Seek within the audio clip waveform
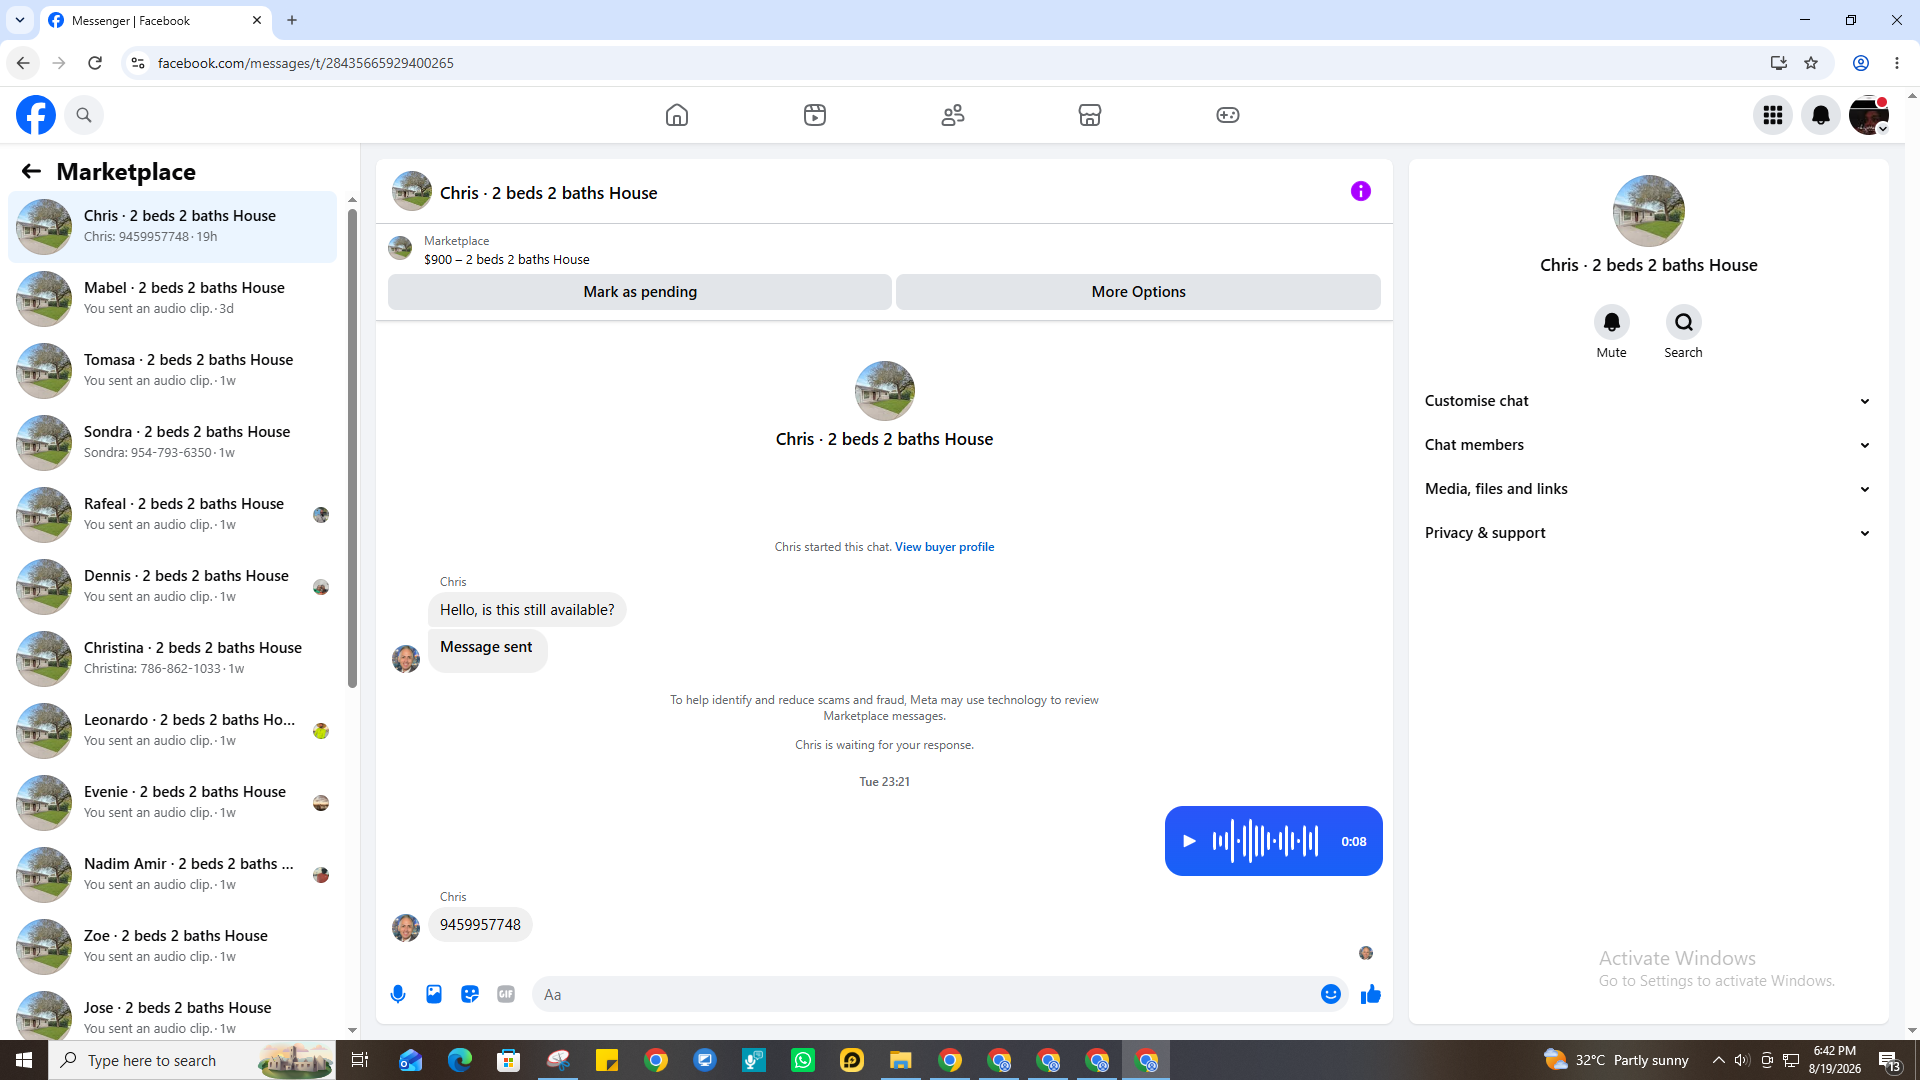The height and width of the screenshot is (1080, 1920). pyautogui.click(x=1265, y=841)
